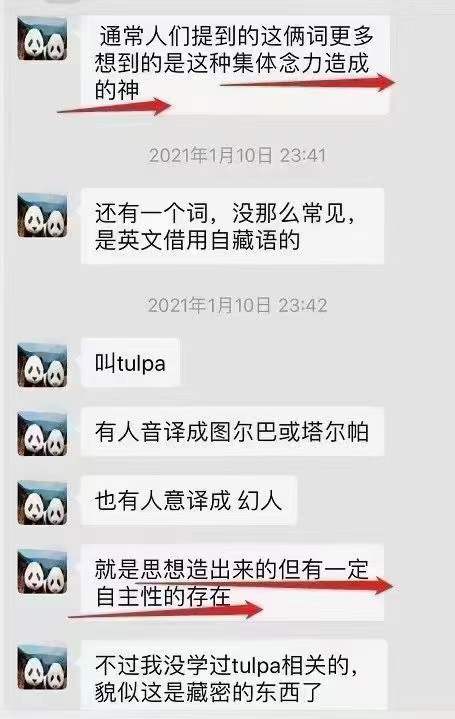
Task: Select the 有人音译成图尔巴或塔尔帕 message bubble
Action: (x=233, y=431)
